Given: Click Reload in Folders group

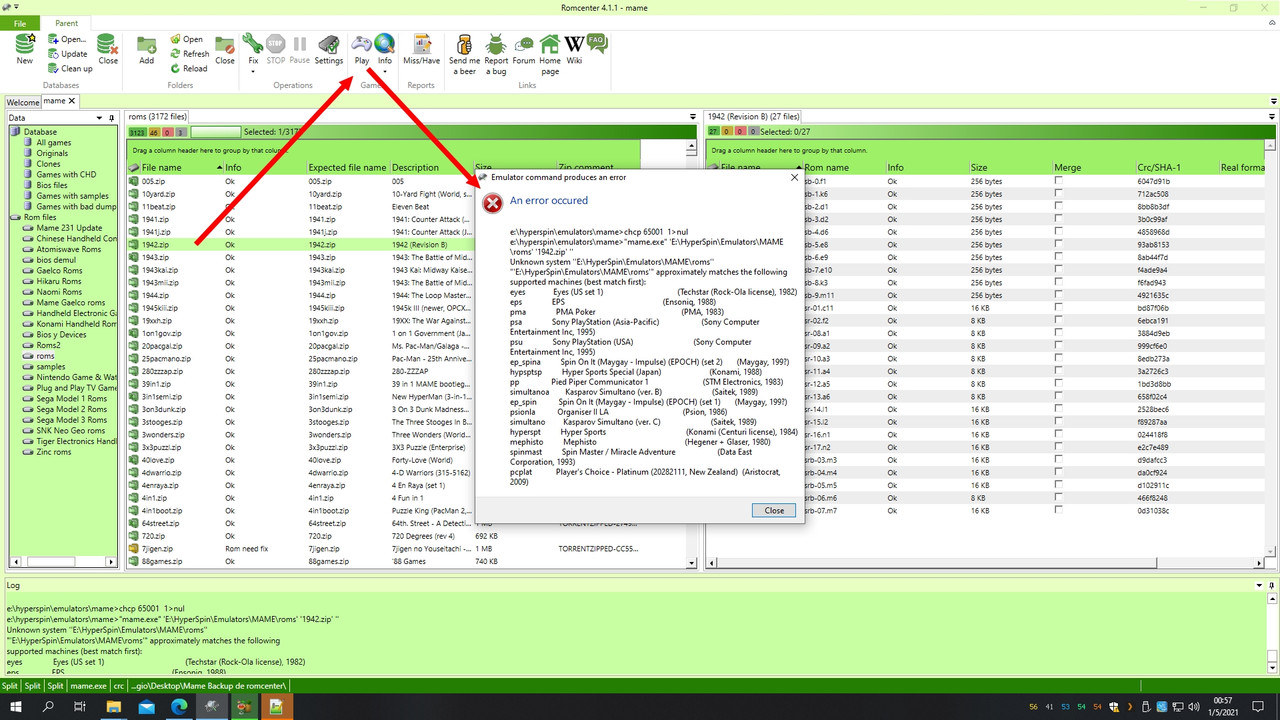Looking at the screenshot, I should pyautogui.click(x=189, y=69).
